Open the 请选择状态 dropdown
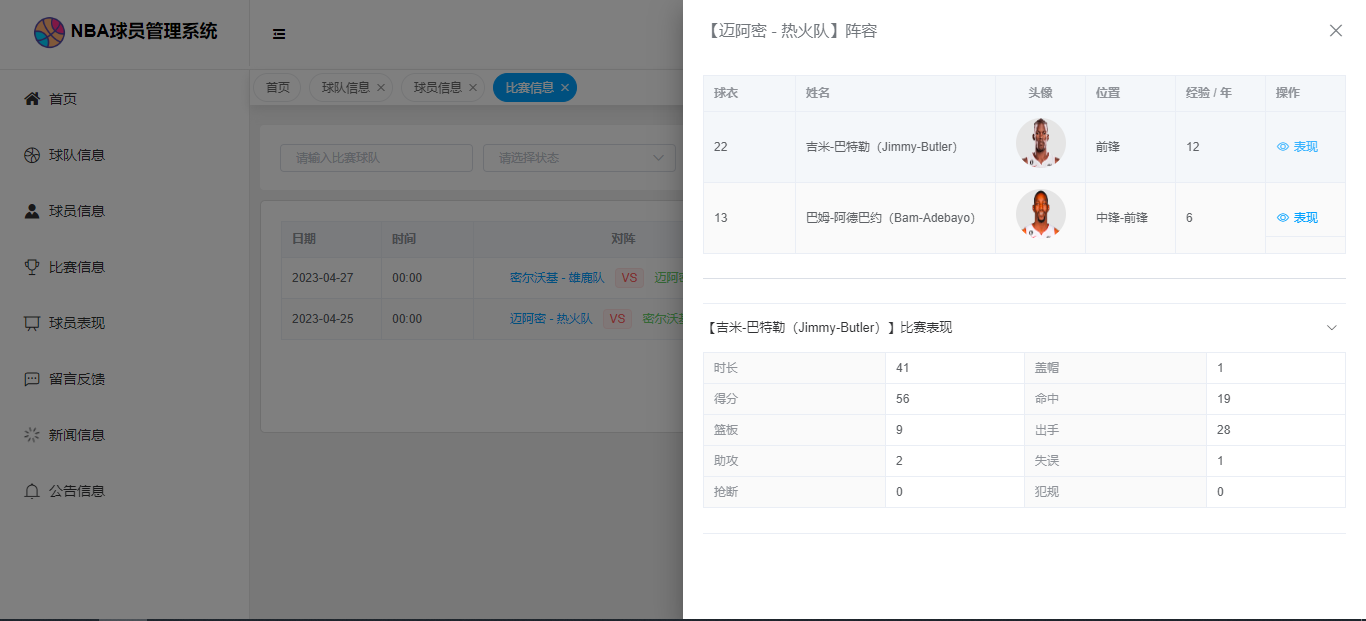The height and width of the screenshot is (621, 1366). (x=579, y=158)
